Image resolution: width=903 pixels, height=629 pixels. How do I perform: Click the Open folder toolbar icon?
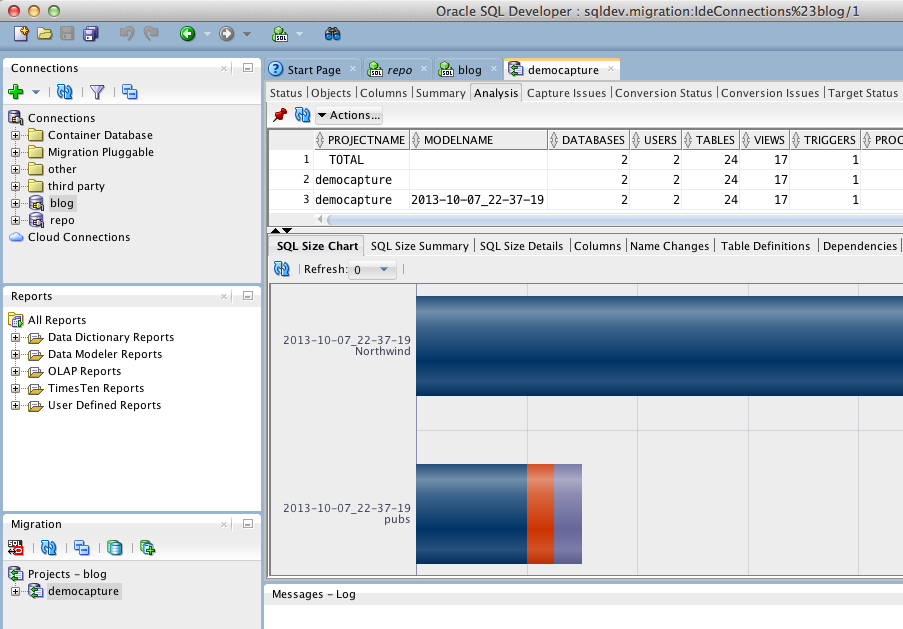(x=44, y=34)
